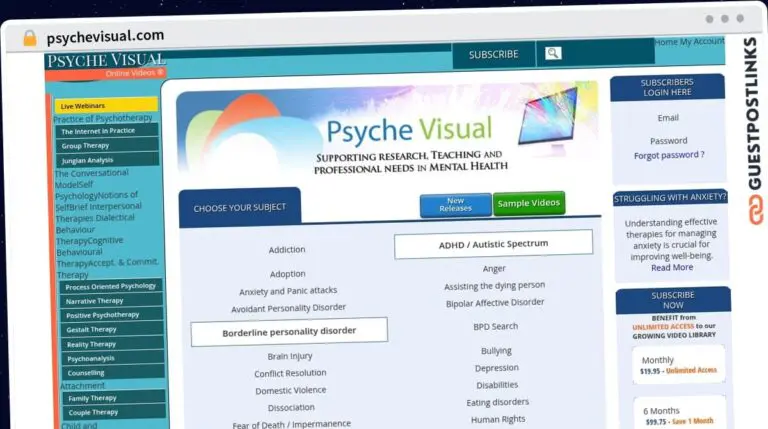Open the My Account link

(702, 41)
